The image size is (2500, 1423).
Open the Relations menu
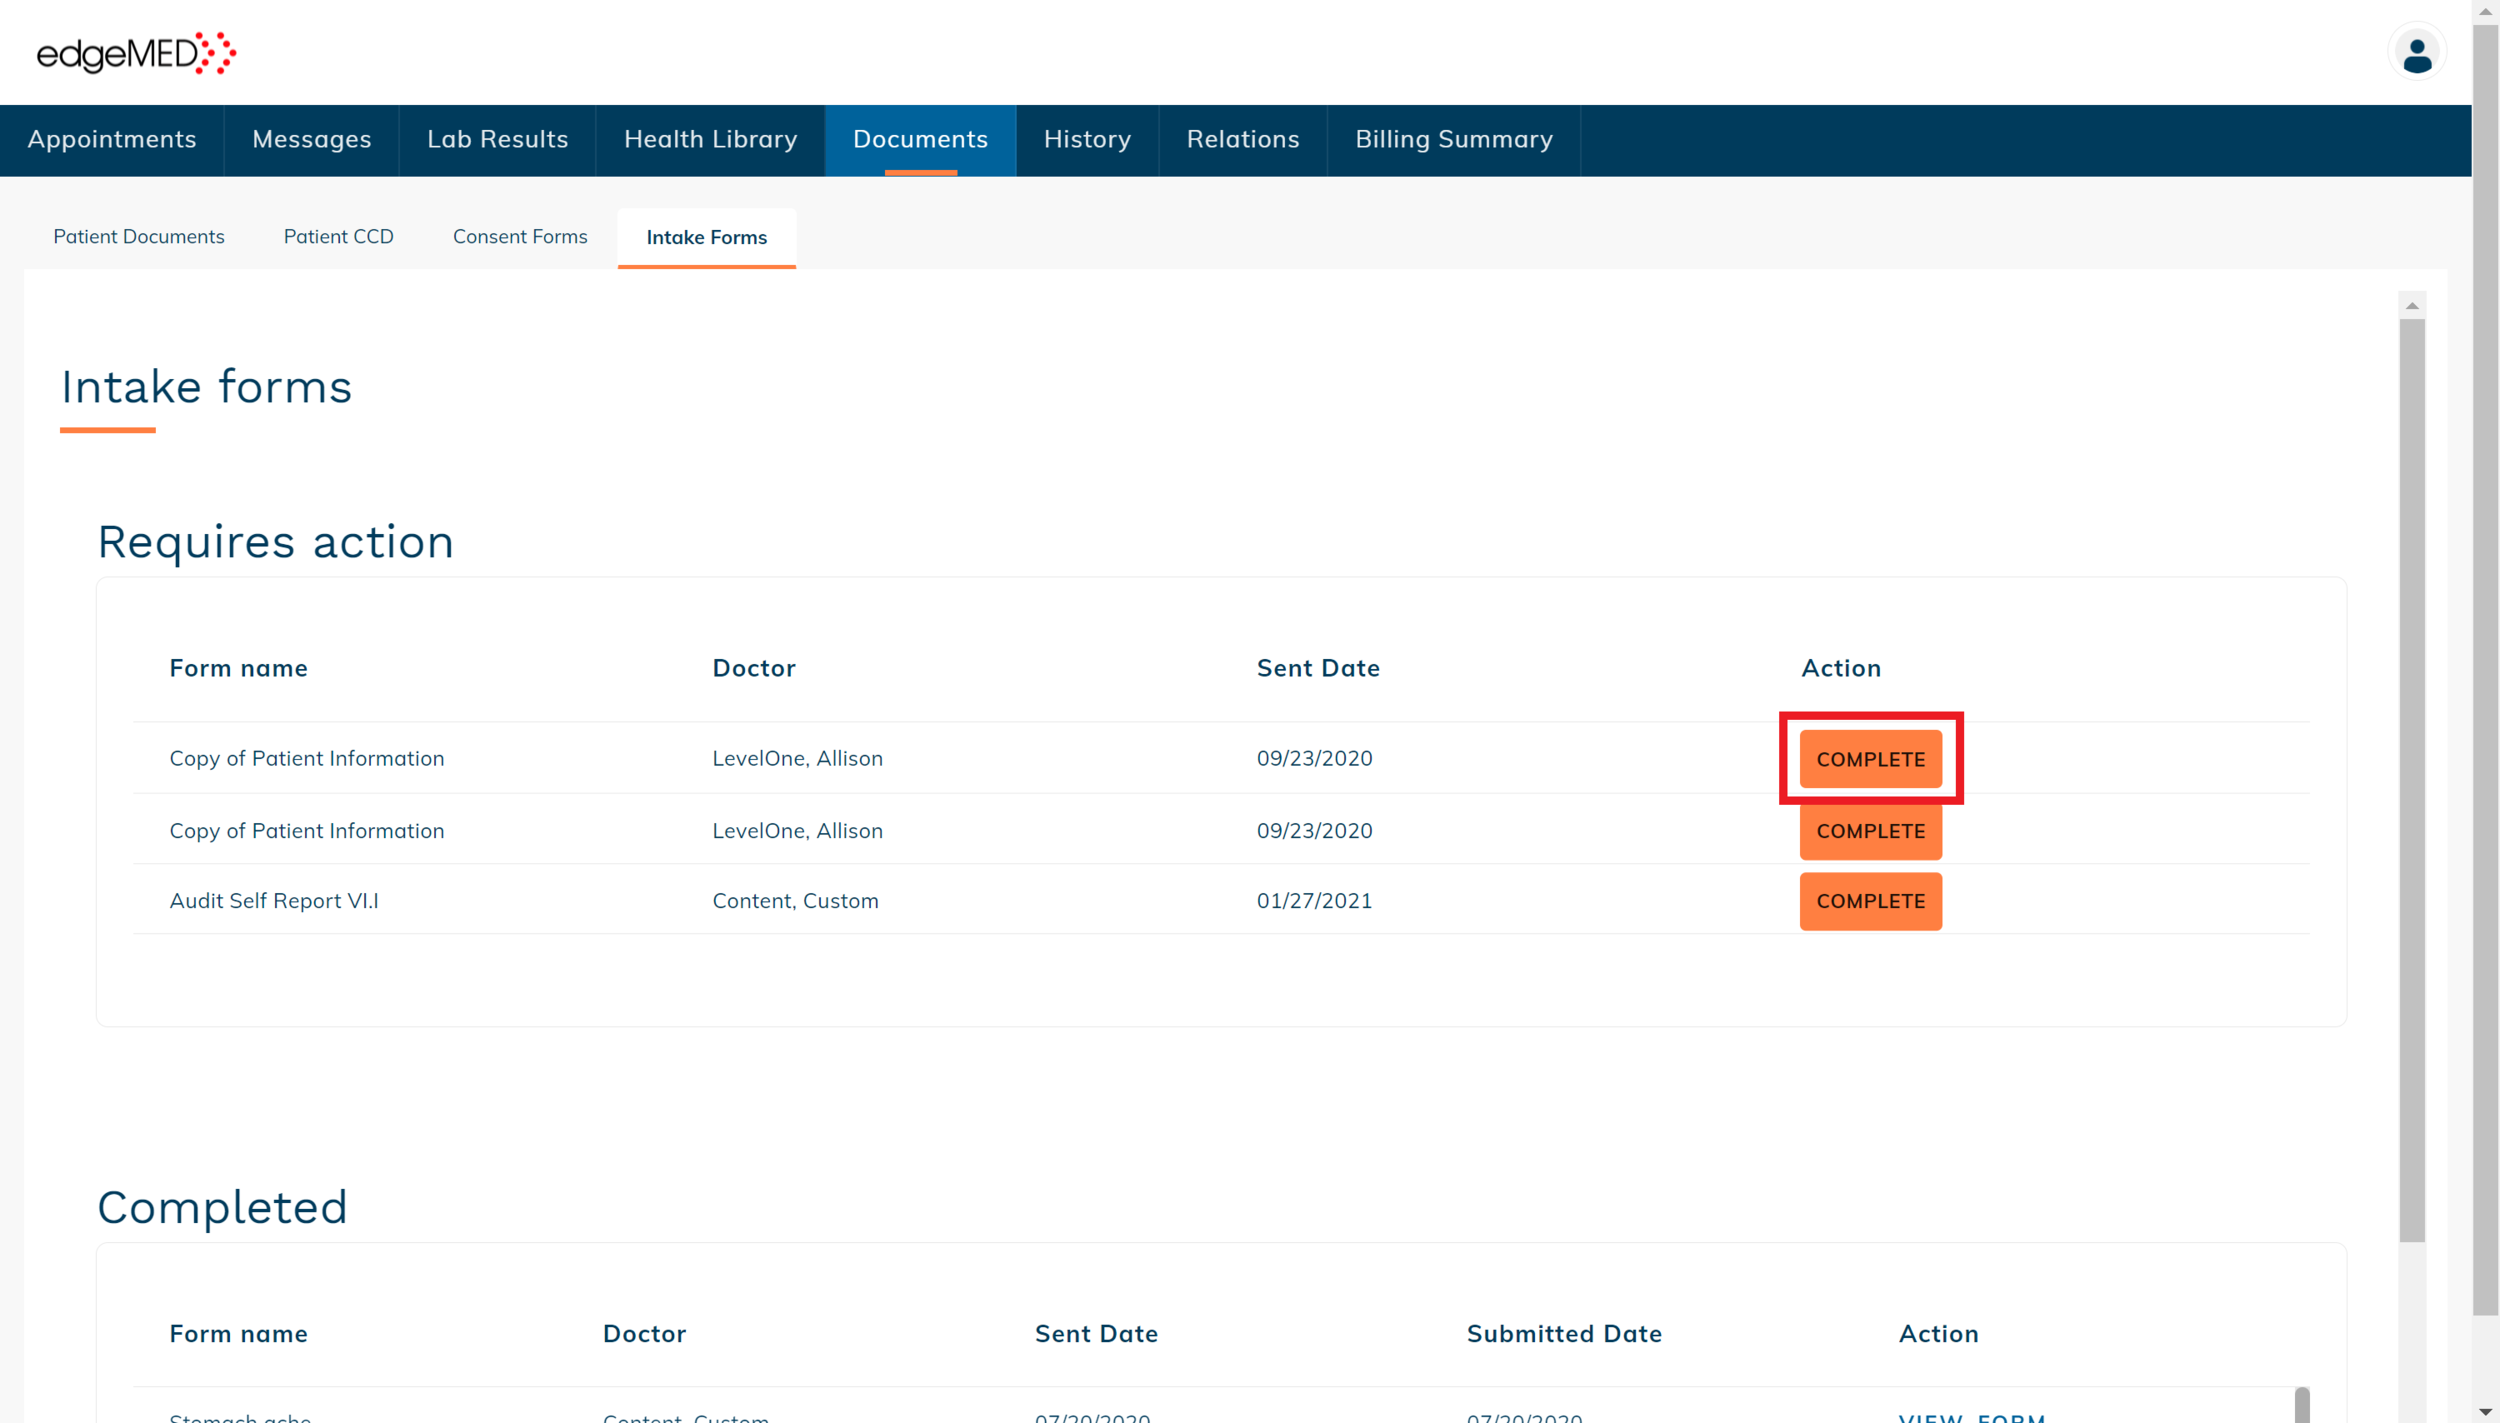pyautogui.click(x=1242, y=140)
